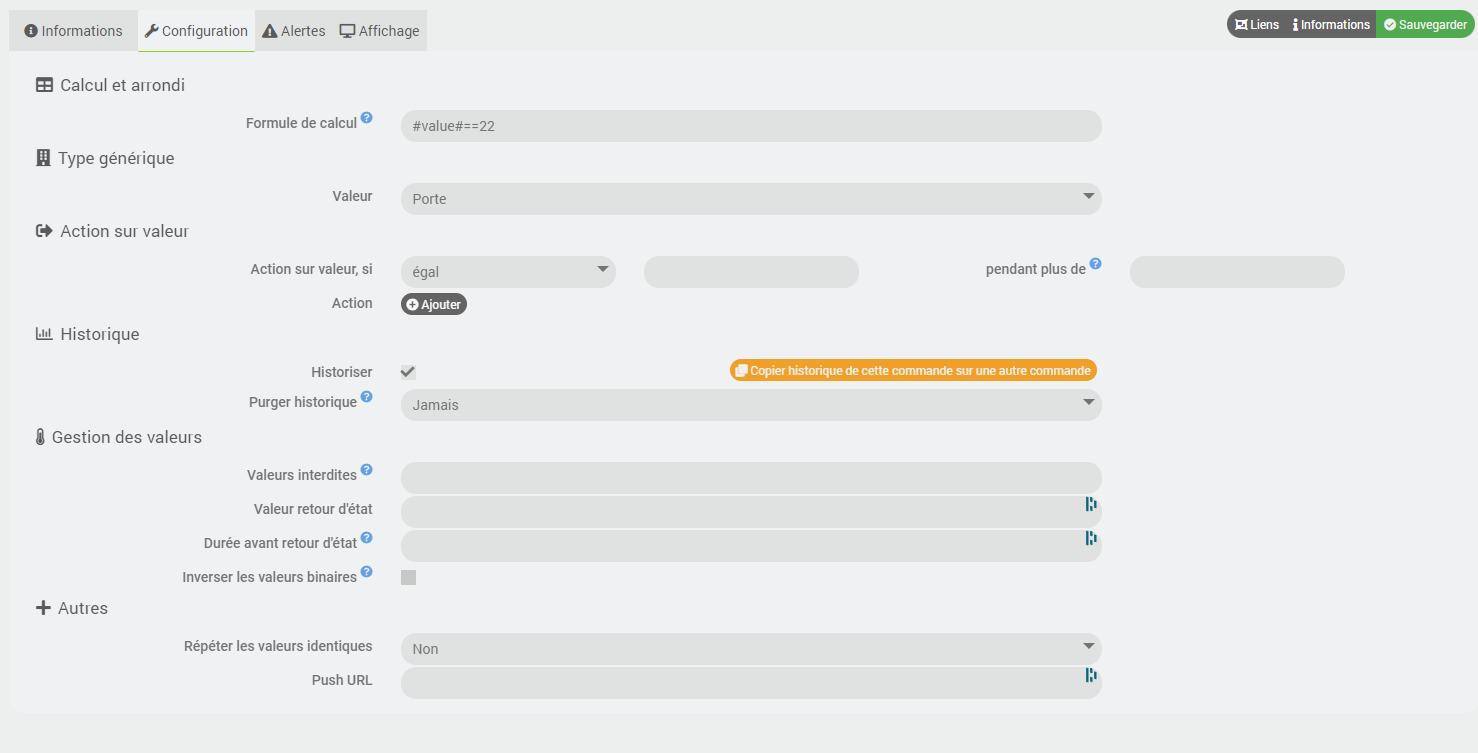This screenshot has width=1478, height=753.
Task: Open the Valeur generic type dropdown
Action: point(750,199)
